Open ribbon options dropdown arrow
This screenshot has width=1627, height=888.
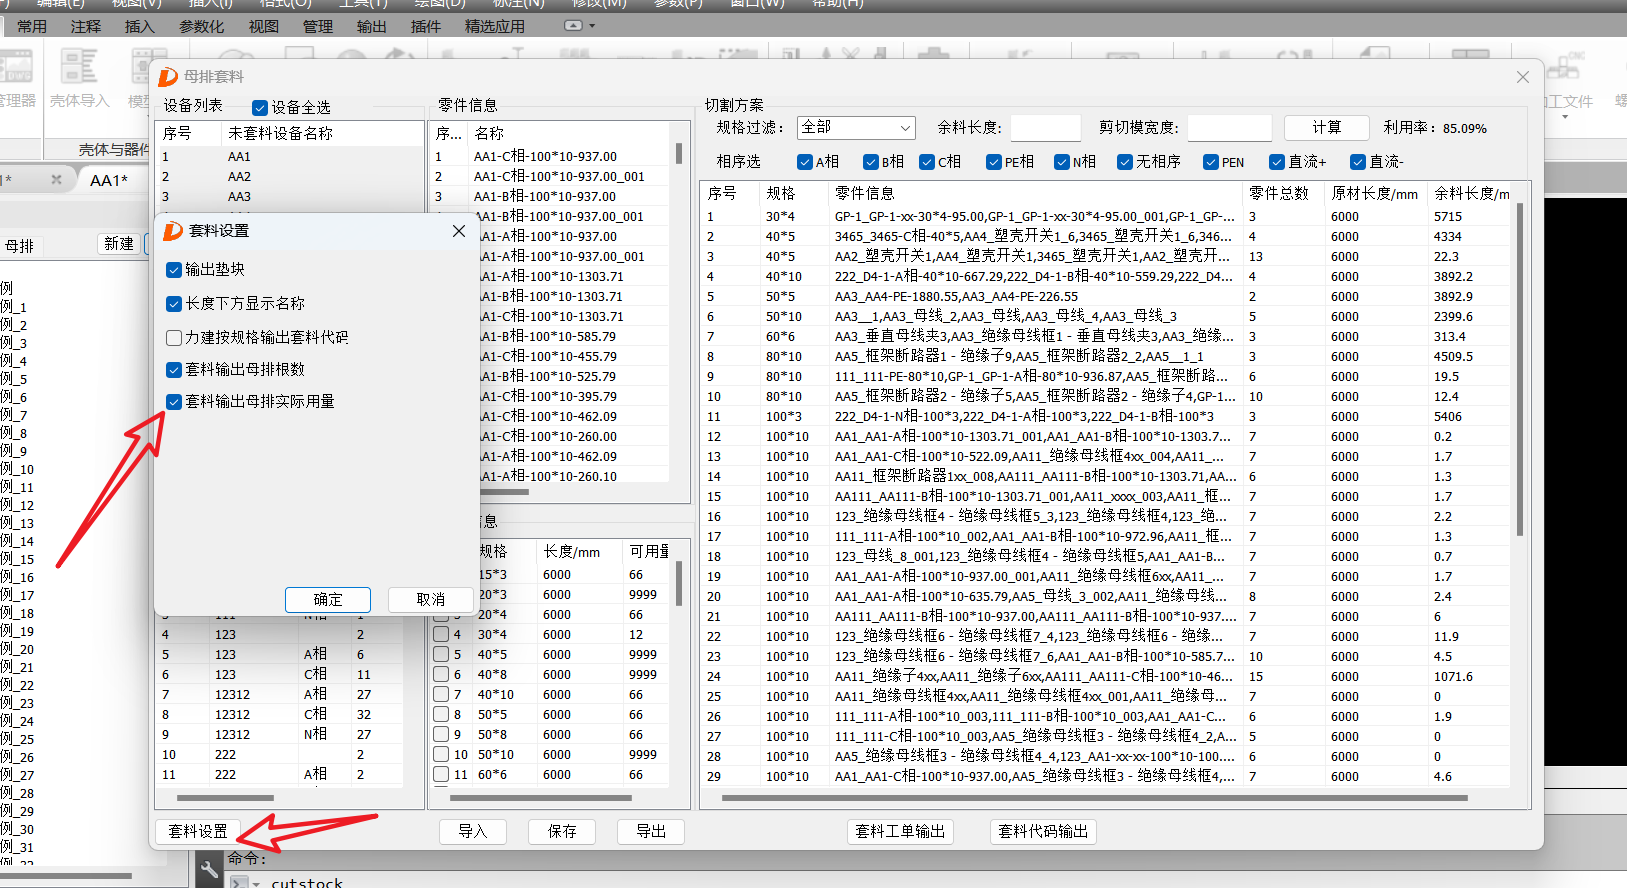(x=592, y=26)
